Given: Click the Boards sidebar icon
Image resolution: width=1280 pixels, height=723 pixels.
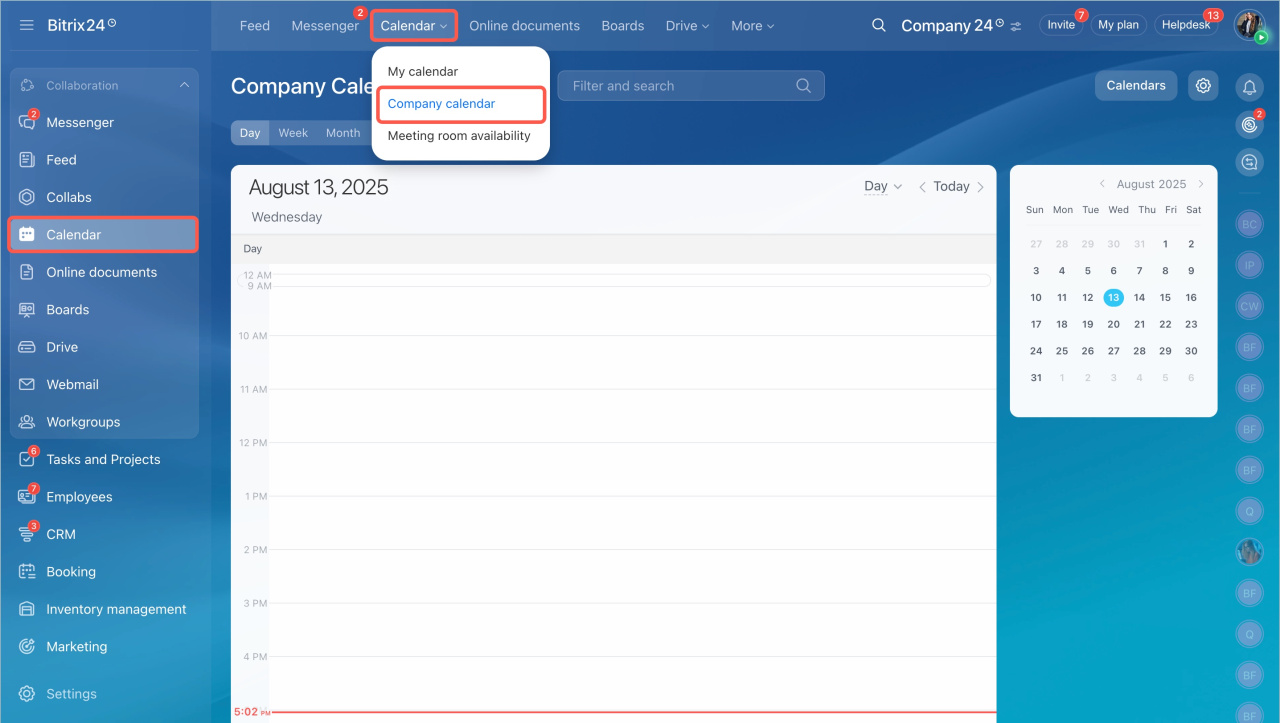Looking at the screenshot, I should click(27, 310).
